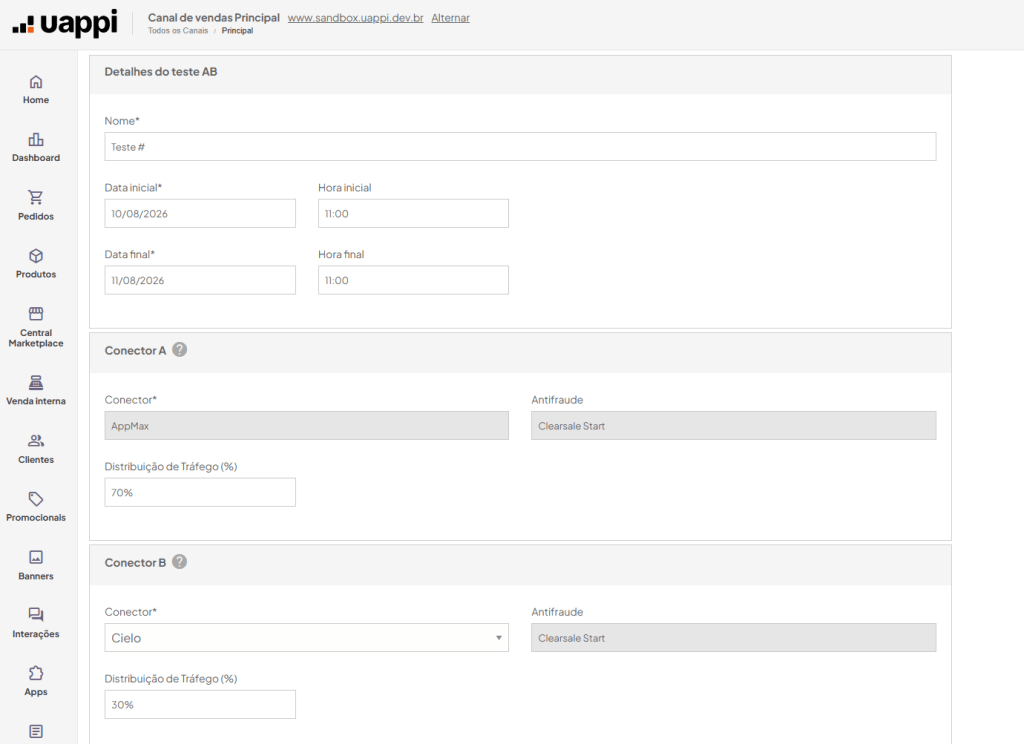Edit Conector B traffic distribution 30%
The height and width of the screenshot is (744, 1024).
(200, 705)
